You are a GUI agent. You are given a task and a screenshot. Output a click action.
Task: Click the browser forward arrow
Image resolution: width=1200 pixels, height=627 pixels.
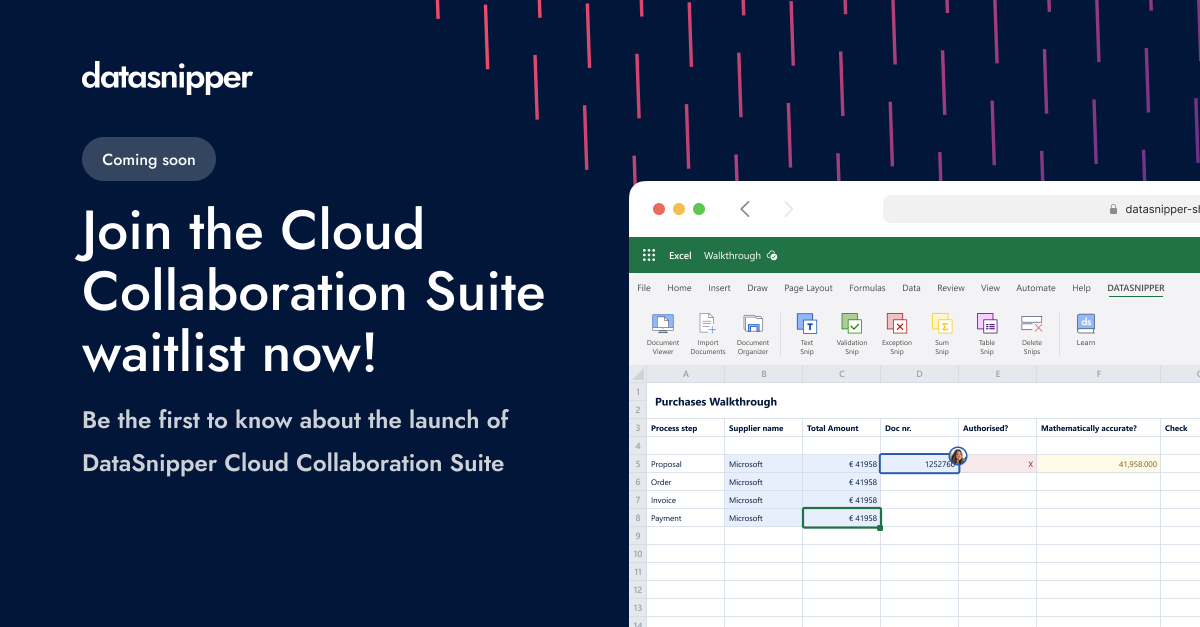[788, 209]
